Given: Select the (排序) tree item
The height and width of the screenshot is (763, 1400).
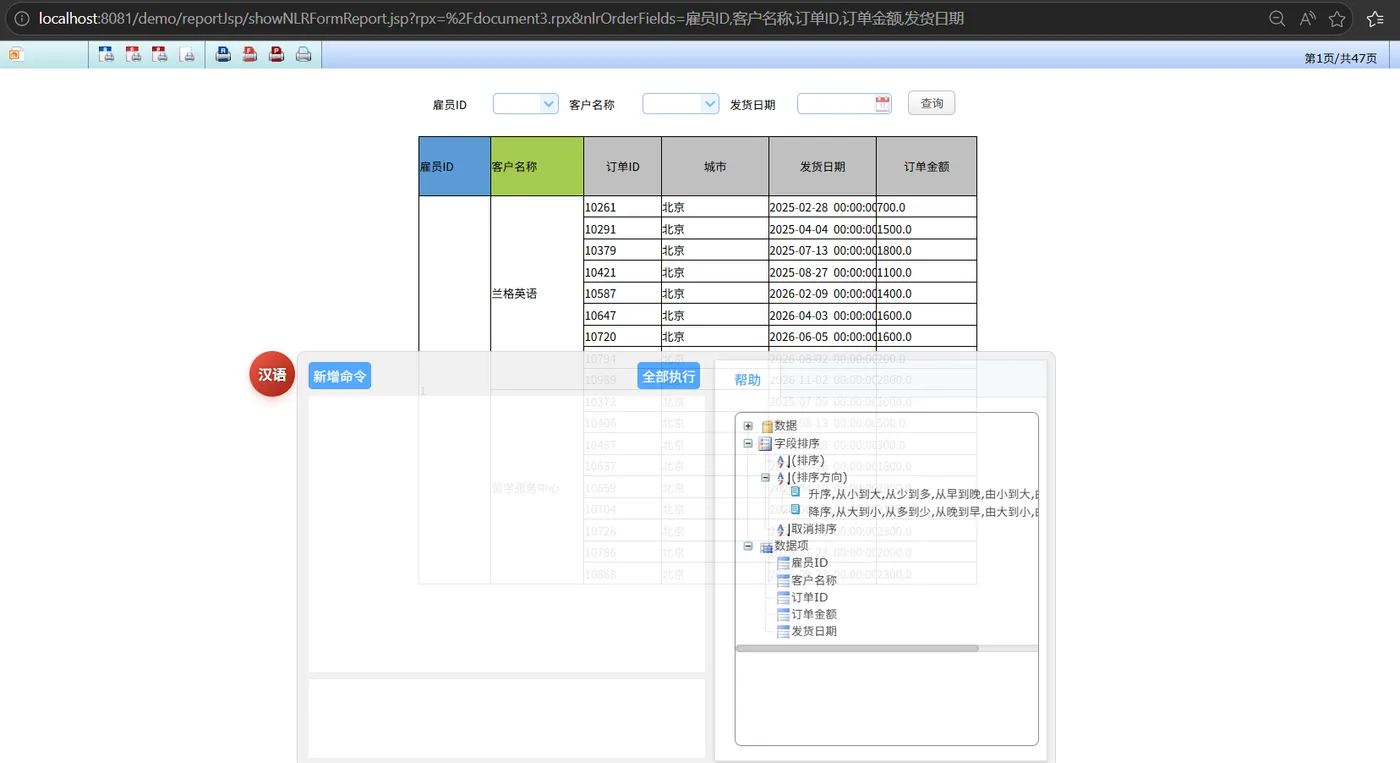Looking at the screenshot, I should click(806, 460).
